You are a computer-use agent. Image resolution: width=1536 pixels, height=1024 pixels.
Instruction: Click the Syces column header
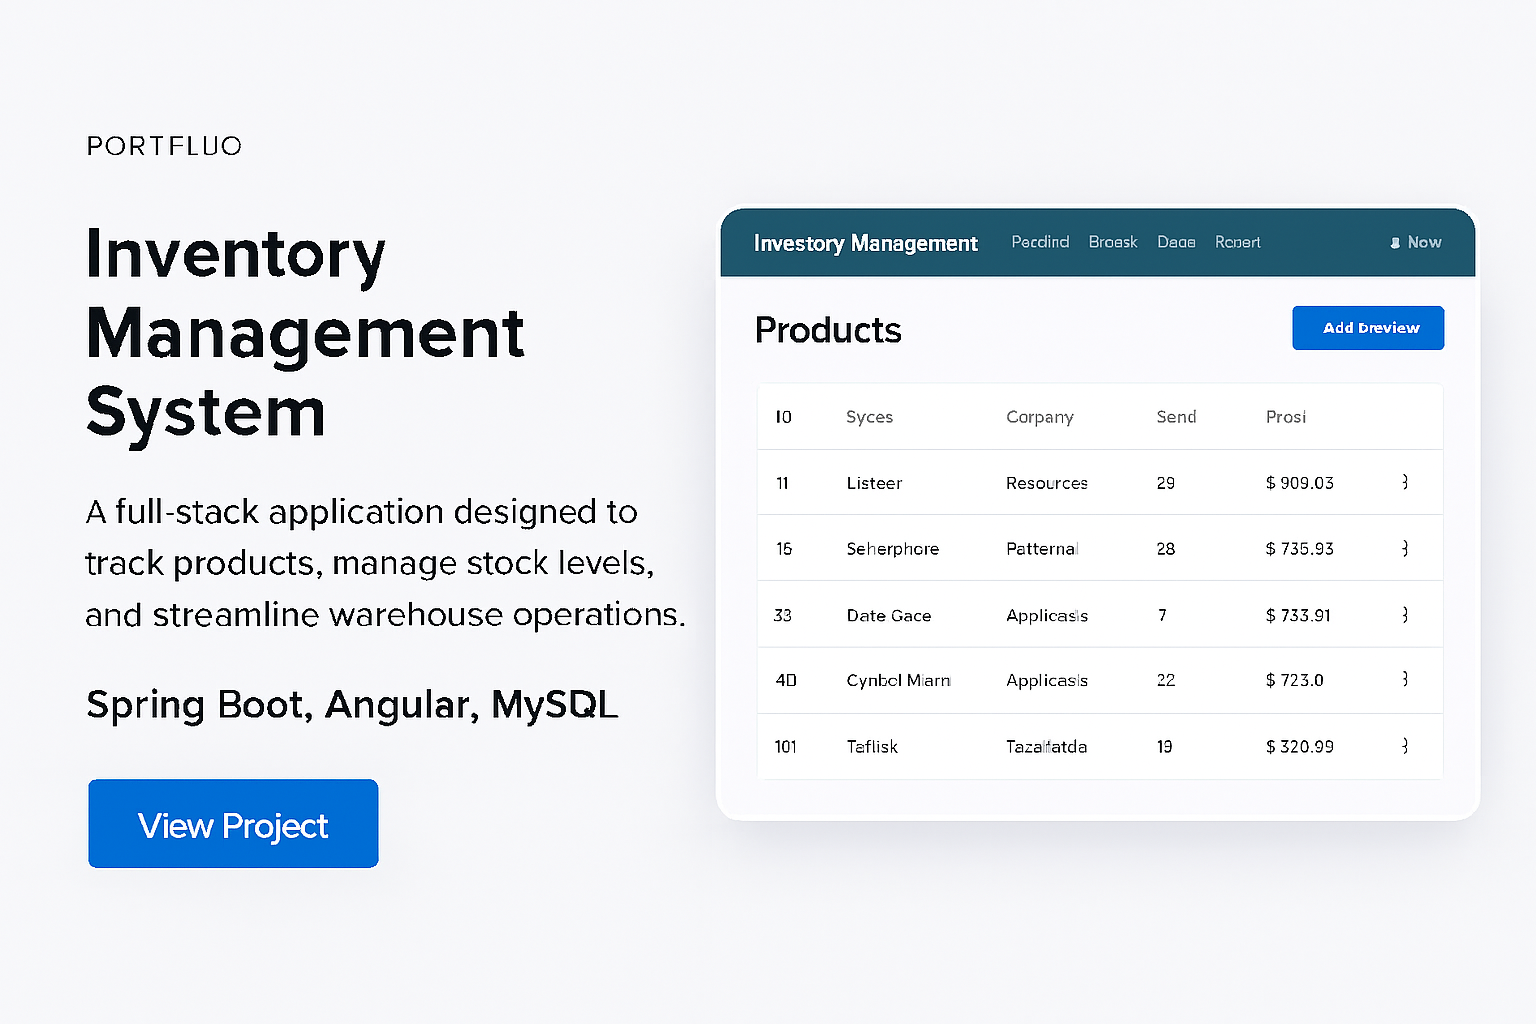coord(869,417)
